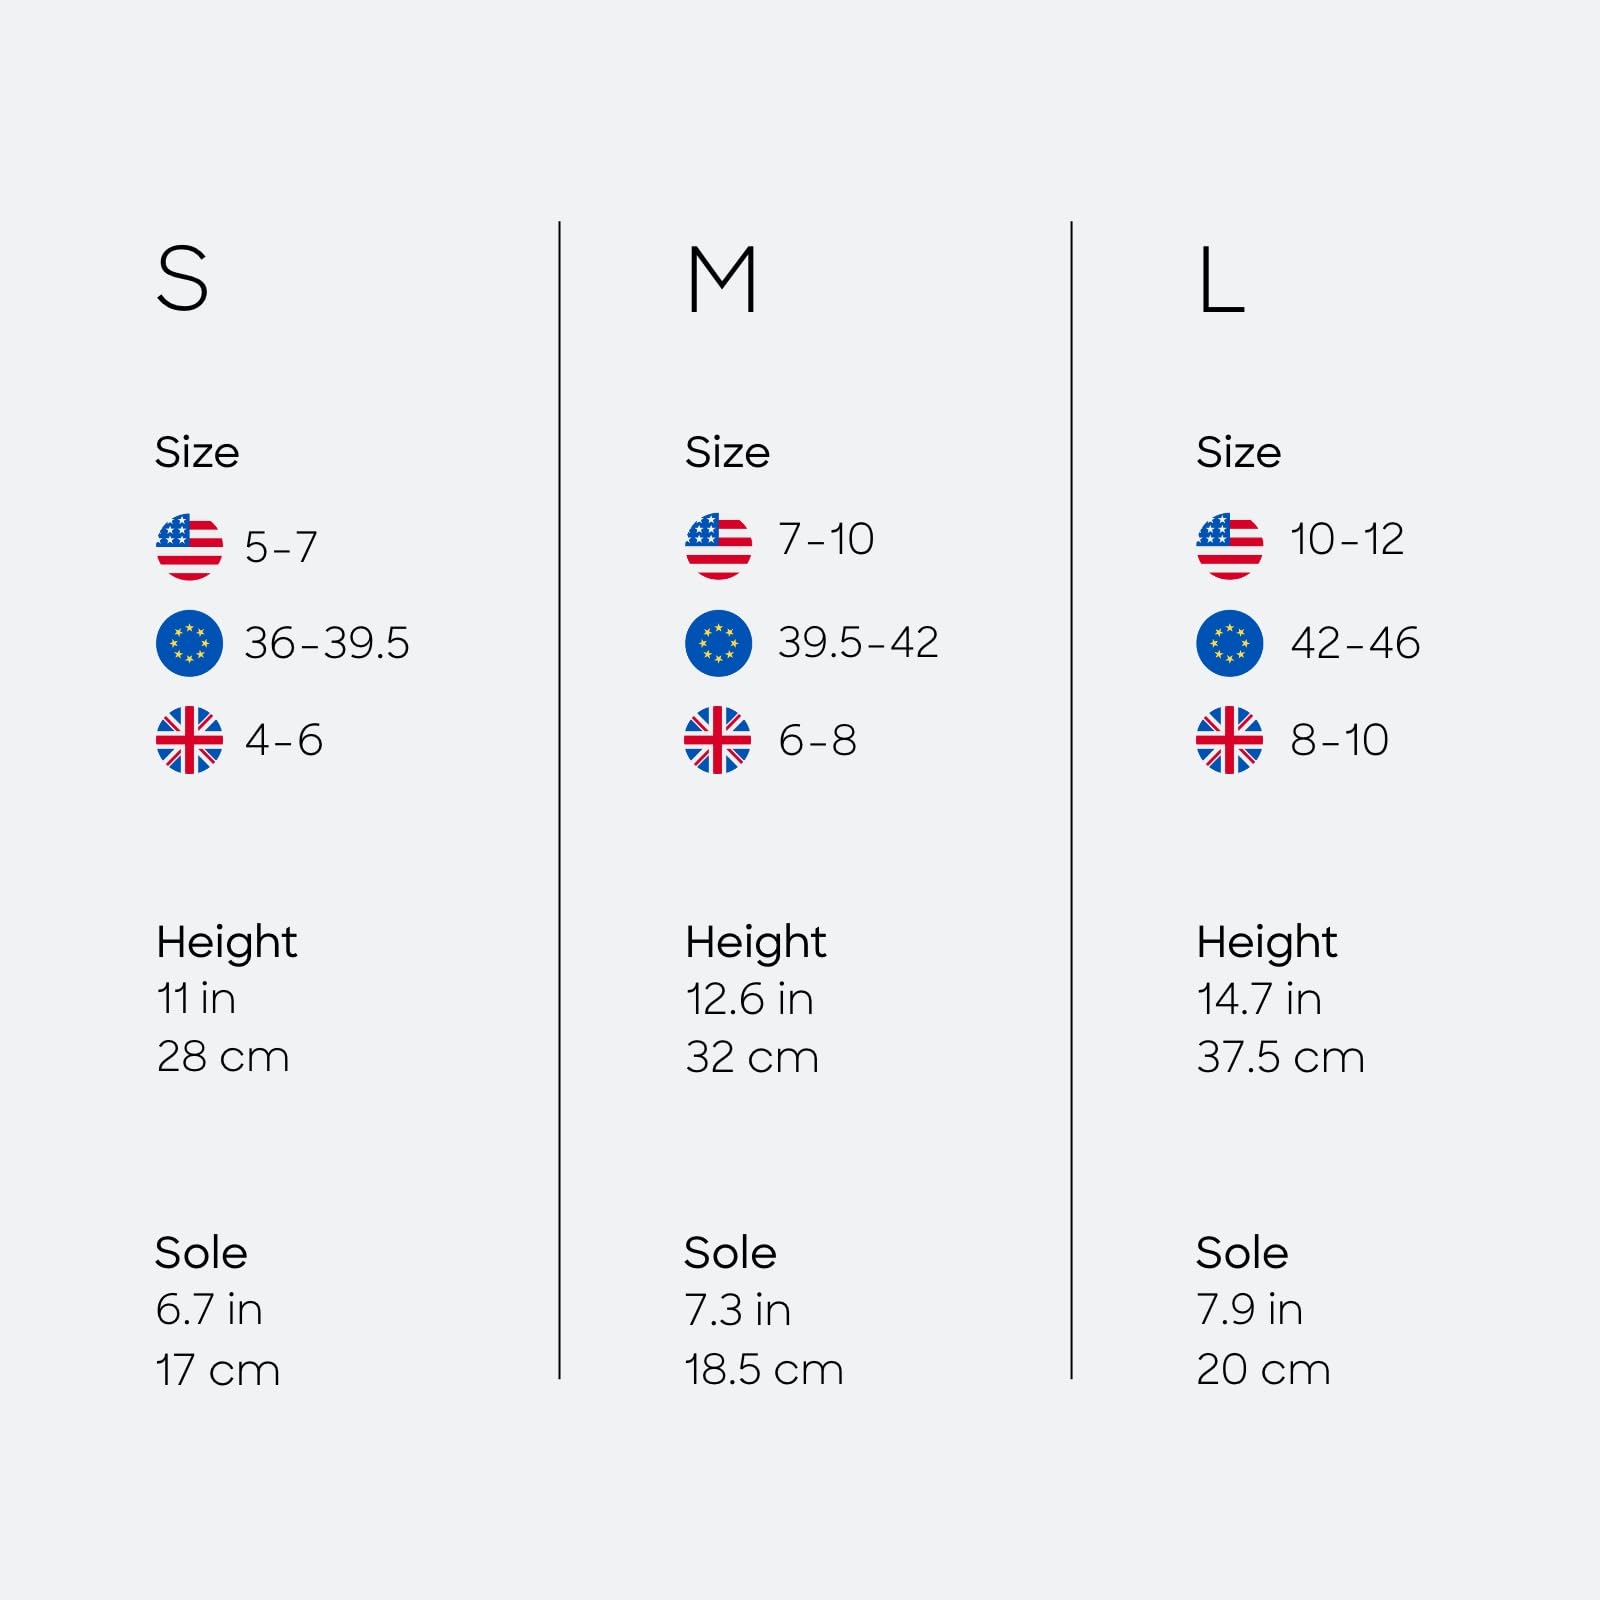Click the US flag icon under size M
This screenshot has width=1600, height=1600.
718,546
